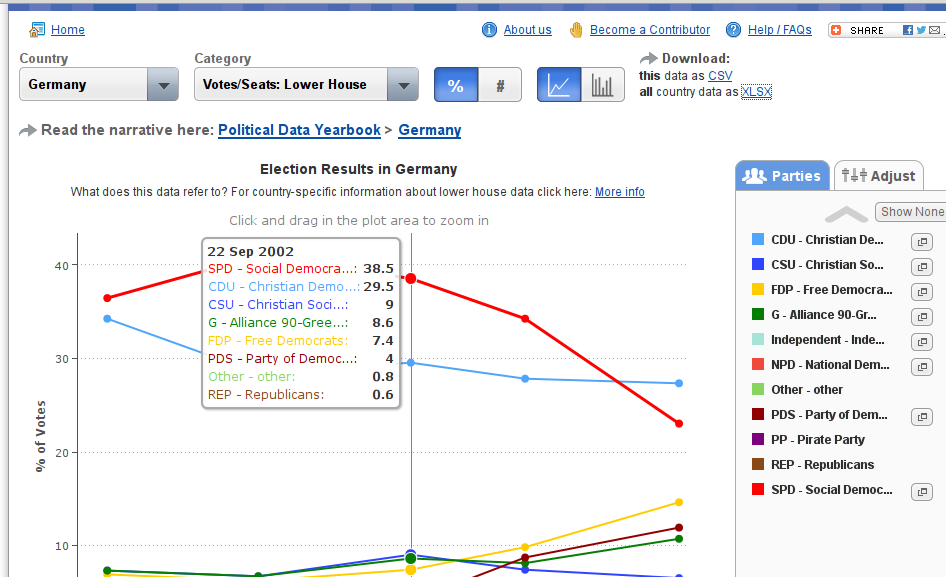Open the Help / FAQs link
946x577 pixels.
tap(779, 30)
